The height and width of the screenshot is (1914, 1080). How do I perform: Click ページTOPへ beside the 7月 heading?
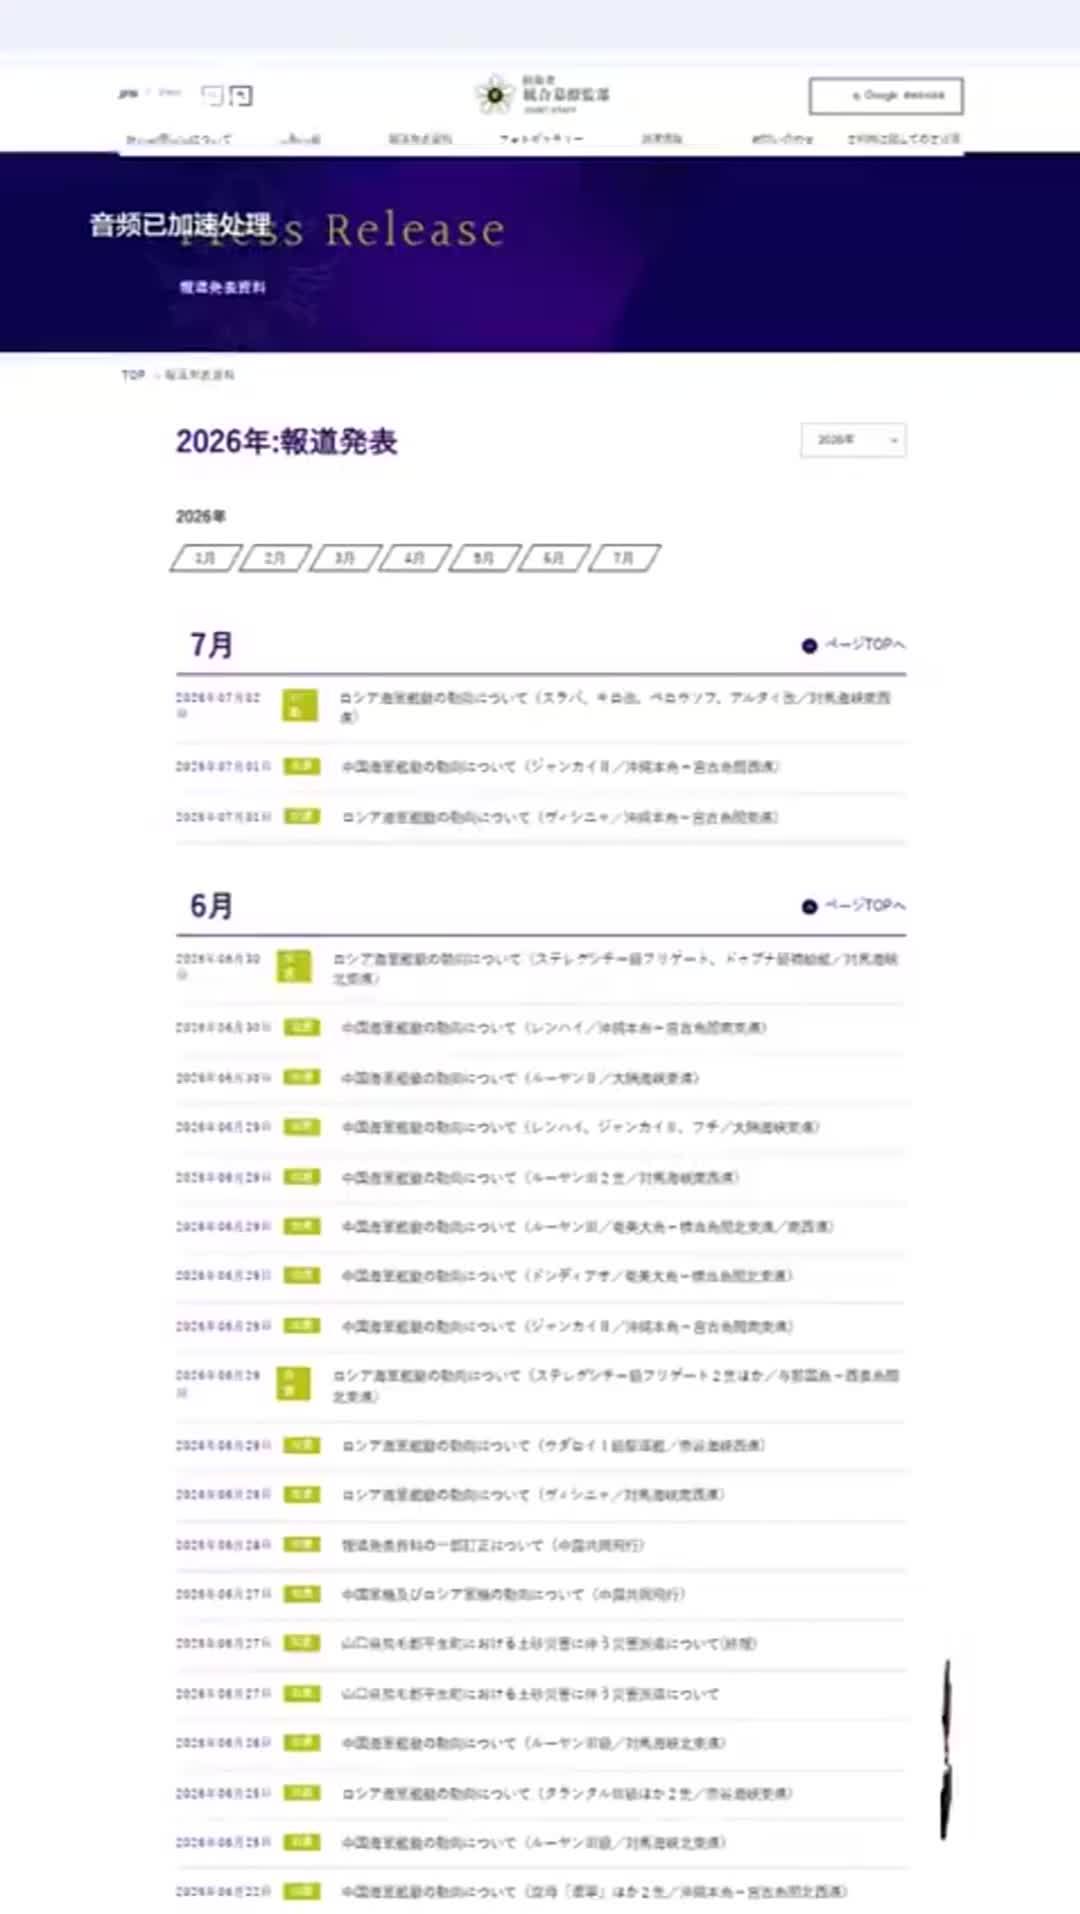(854, 645)
